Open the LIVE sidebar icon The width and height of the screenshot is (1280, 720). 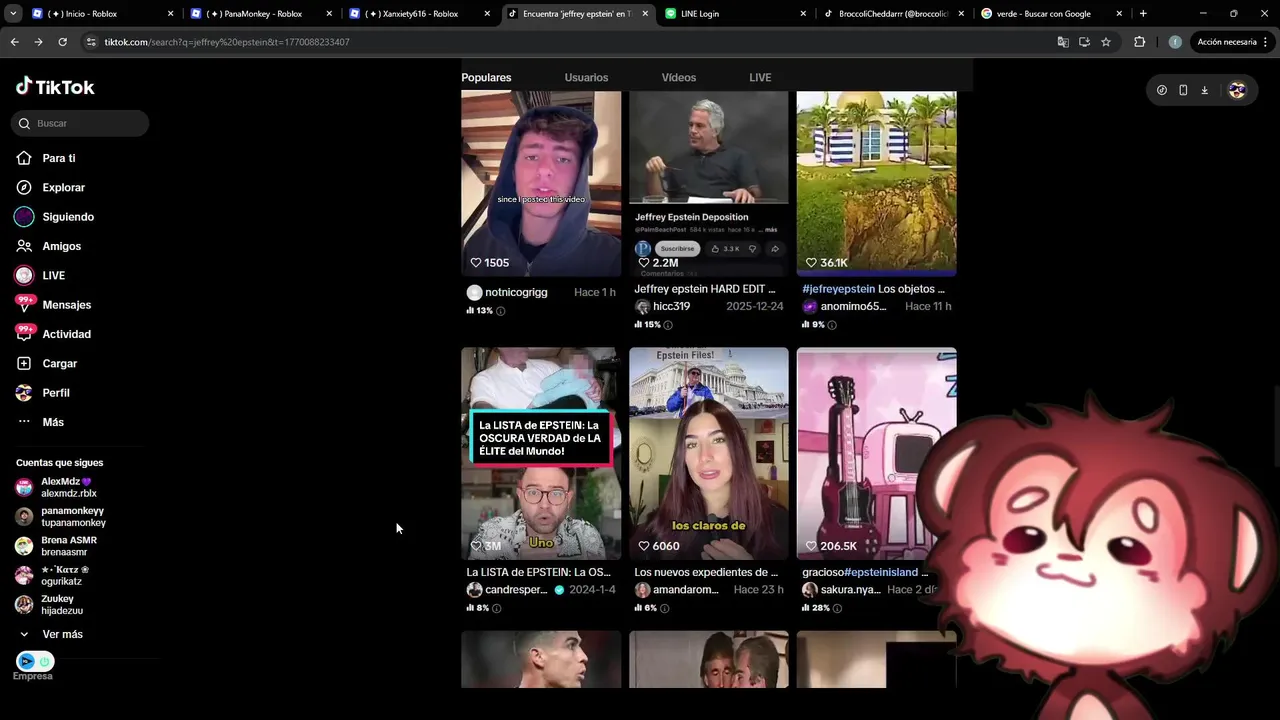24,275
